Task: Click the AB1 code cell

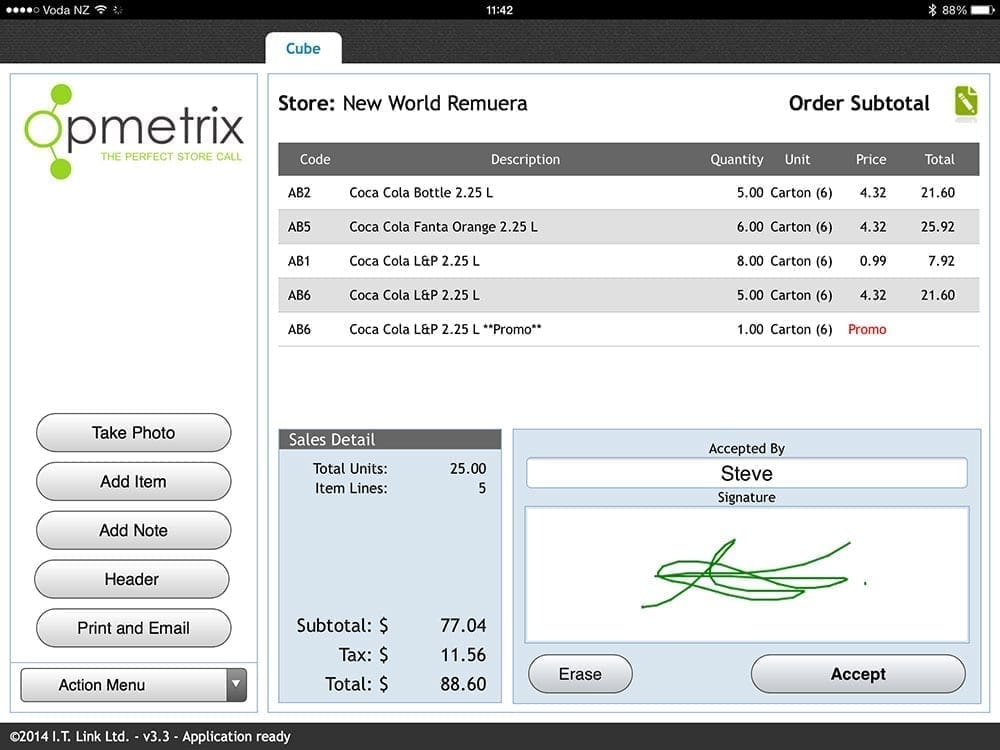Action: click(x=299, y=261)
